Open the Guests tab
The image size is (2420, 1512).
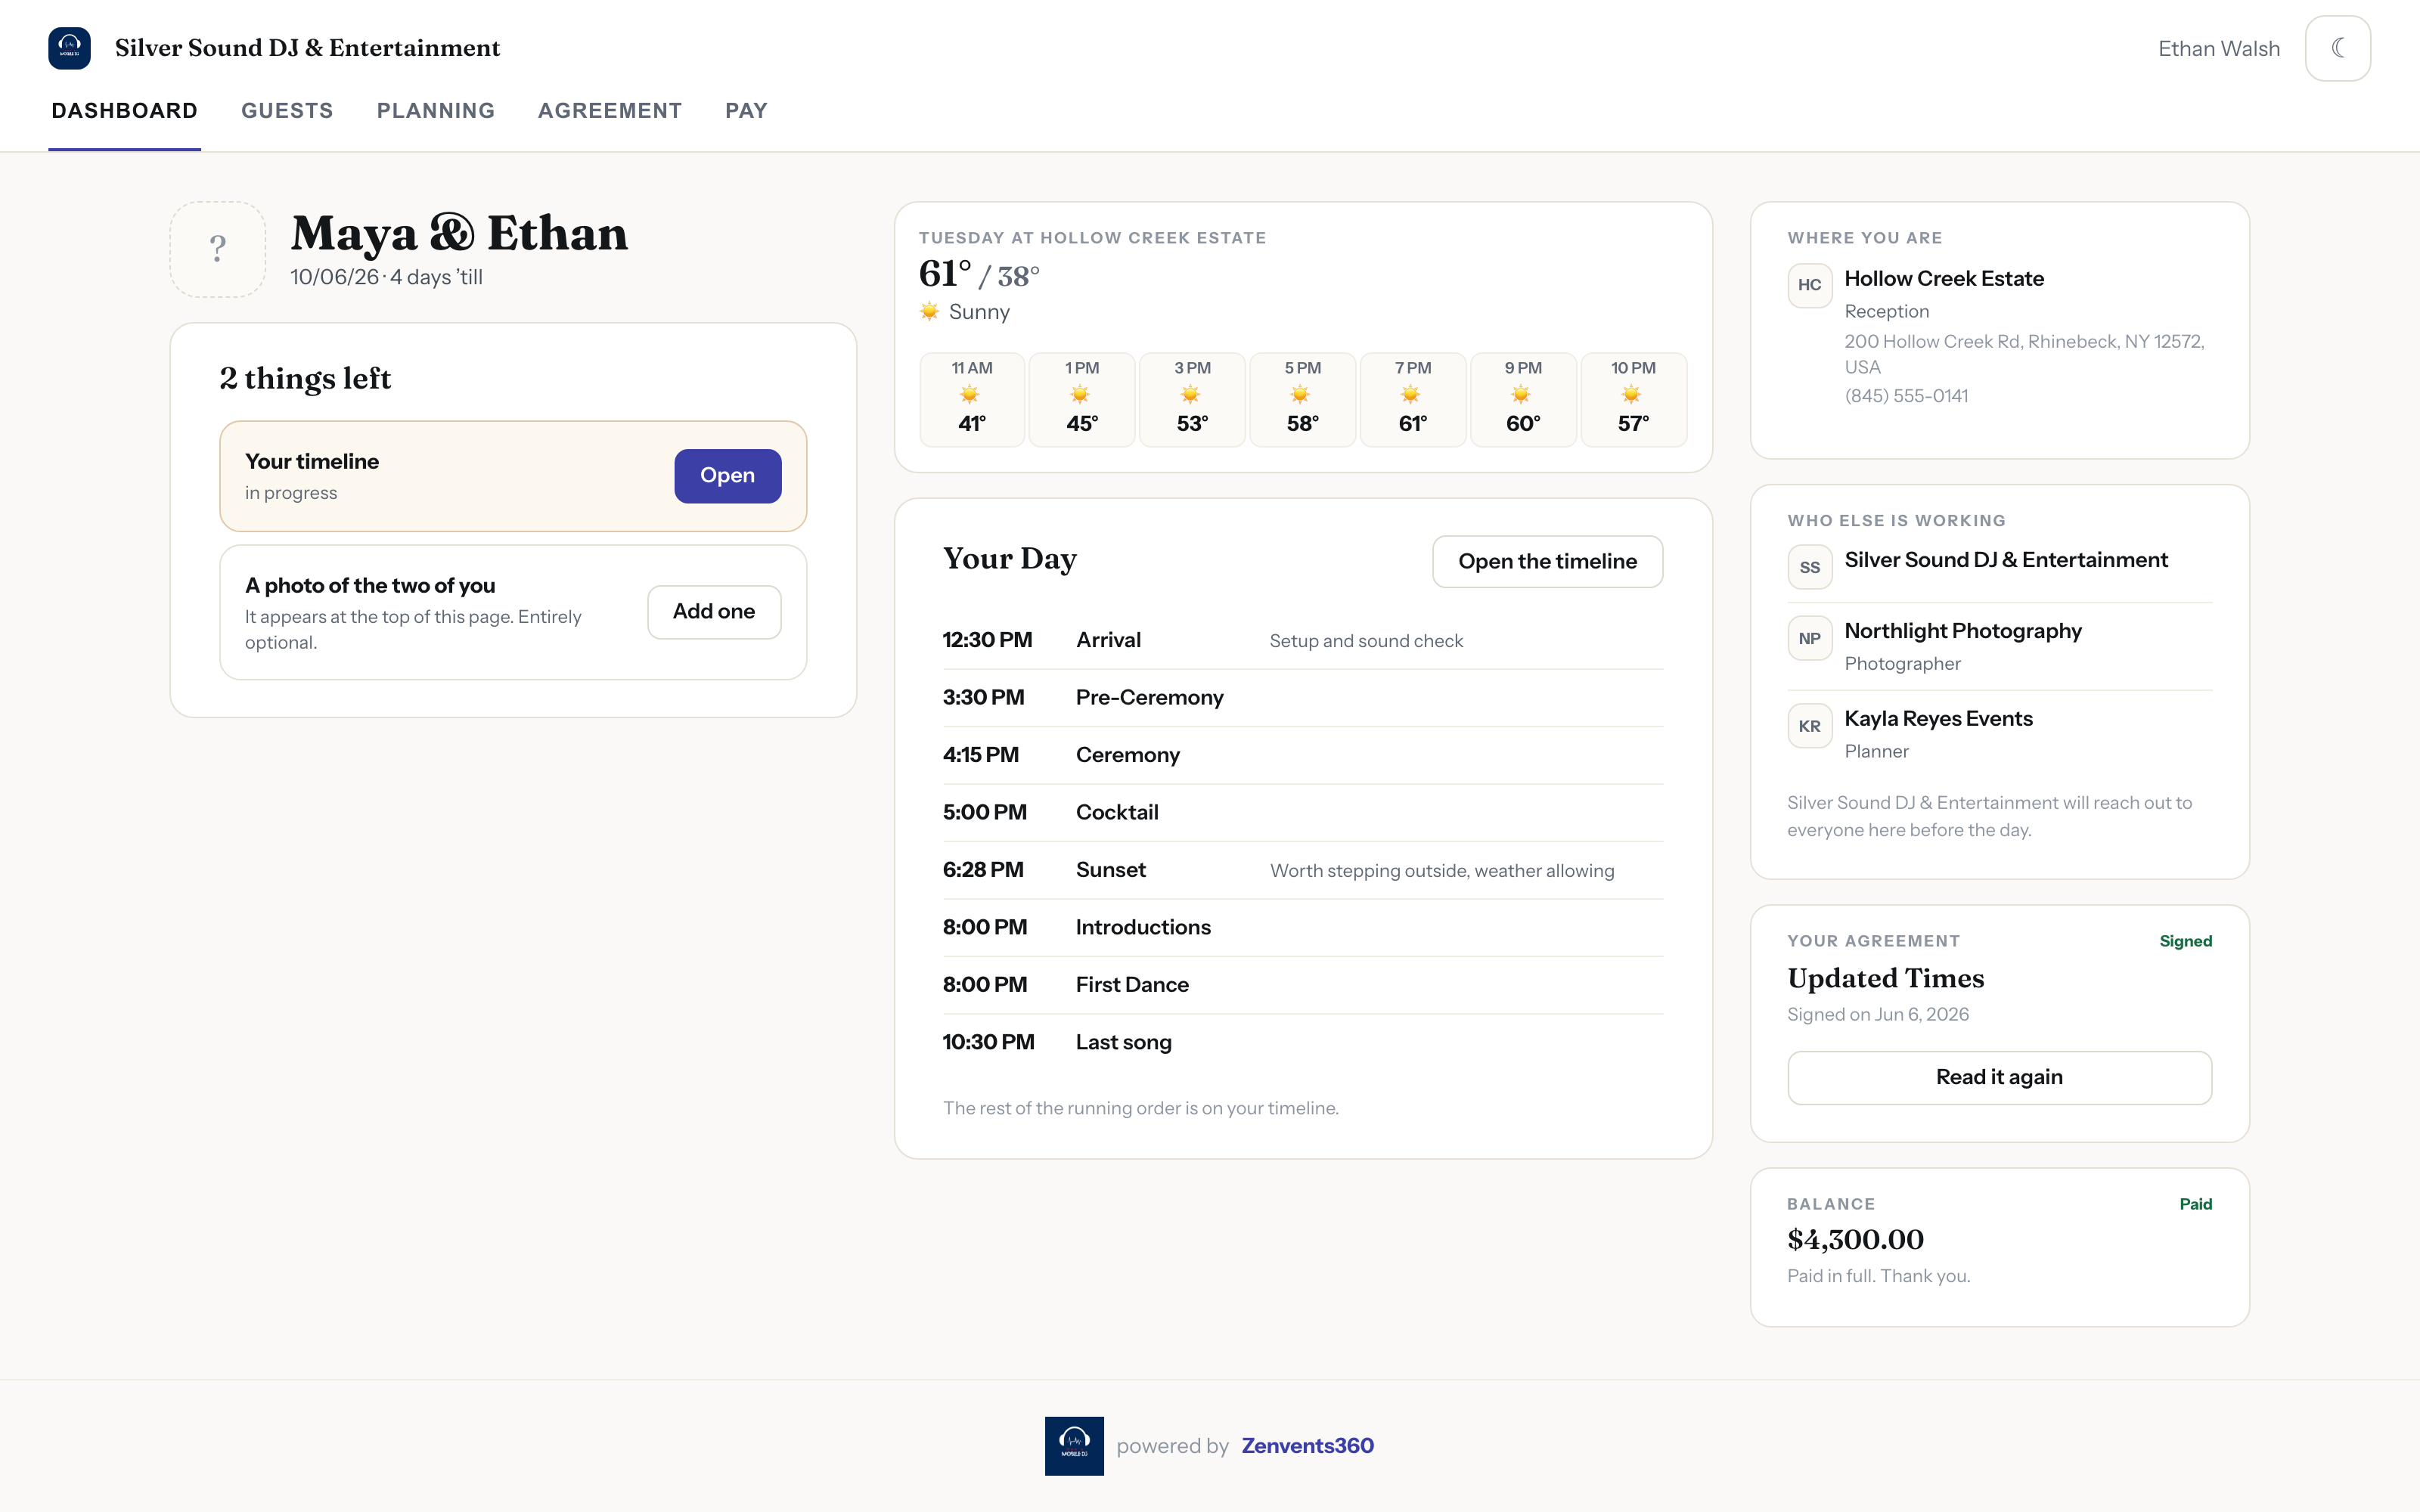tap(287, 111)
